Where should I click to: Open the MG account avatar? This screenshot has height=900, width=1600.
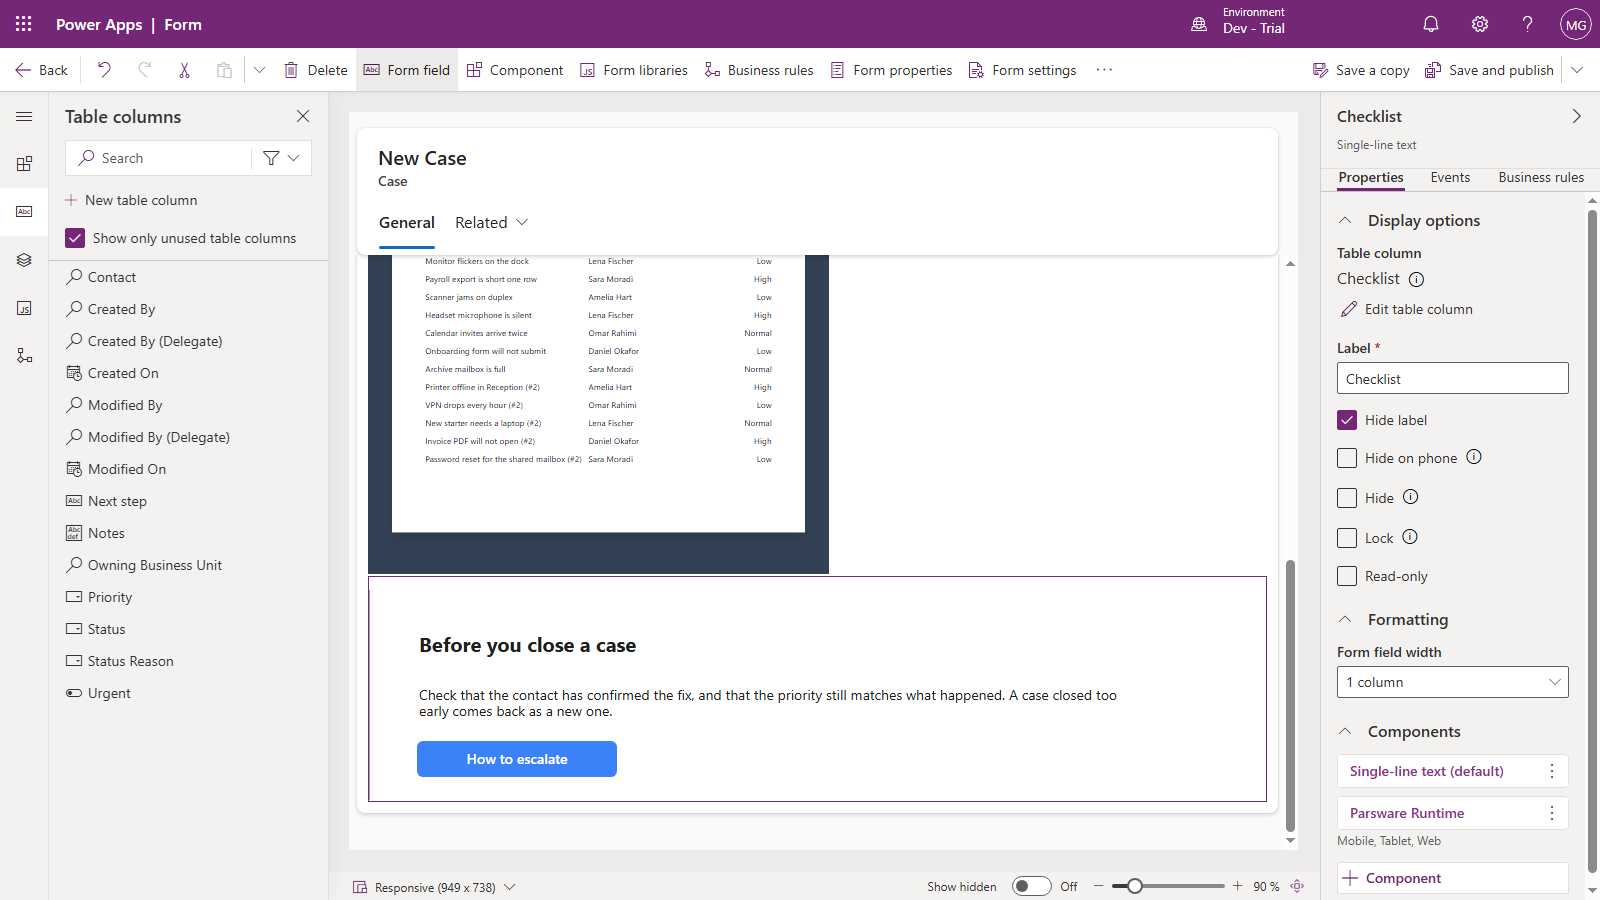tap(1576, 24)
